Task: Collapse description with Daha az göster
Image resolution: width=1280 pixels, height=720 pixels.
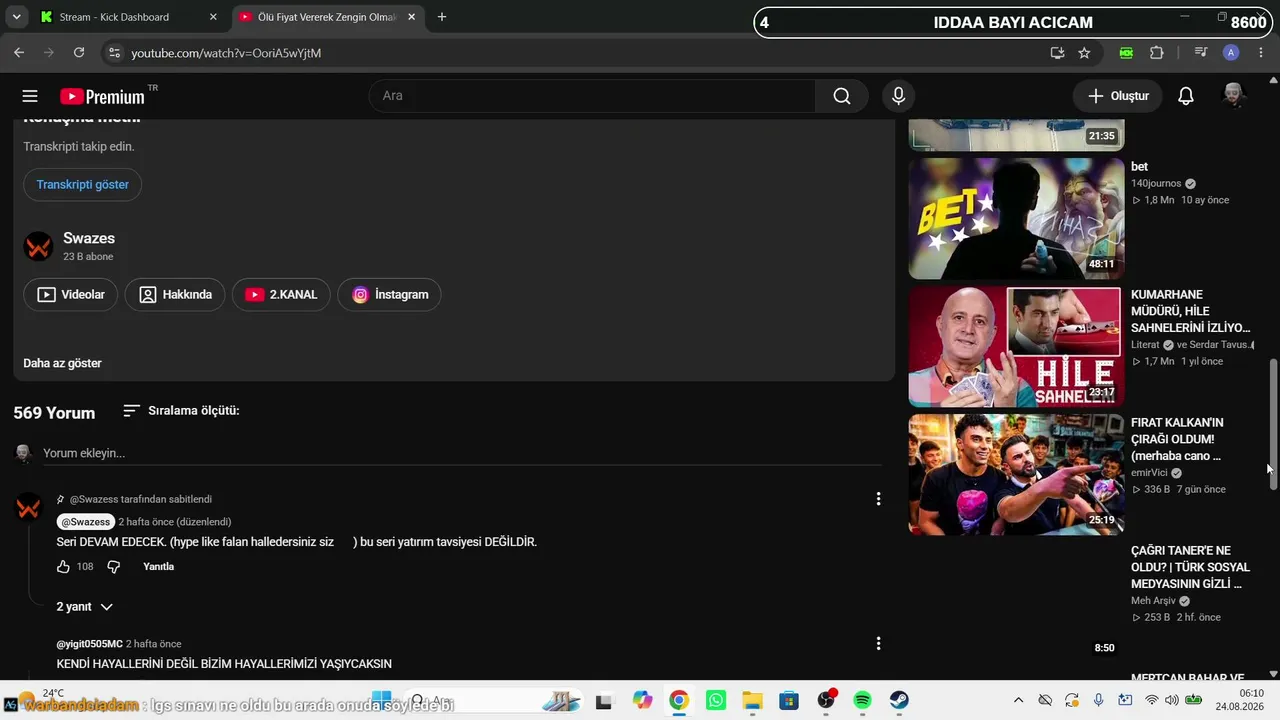Action: coord(62,363)
